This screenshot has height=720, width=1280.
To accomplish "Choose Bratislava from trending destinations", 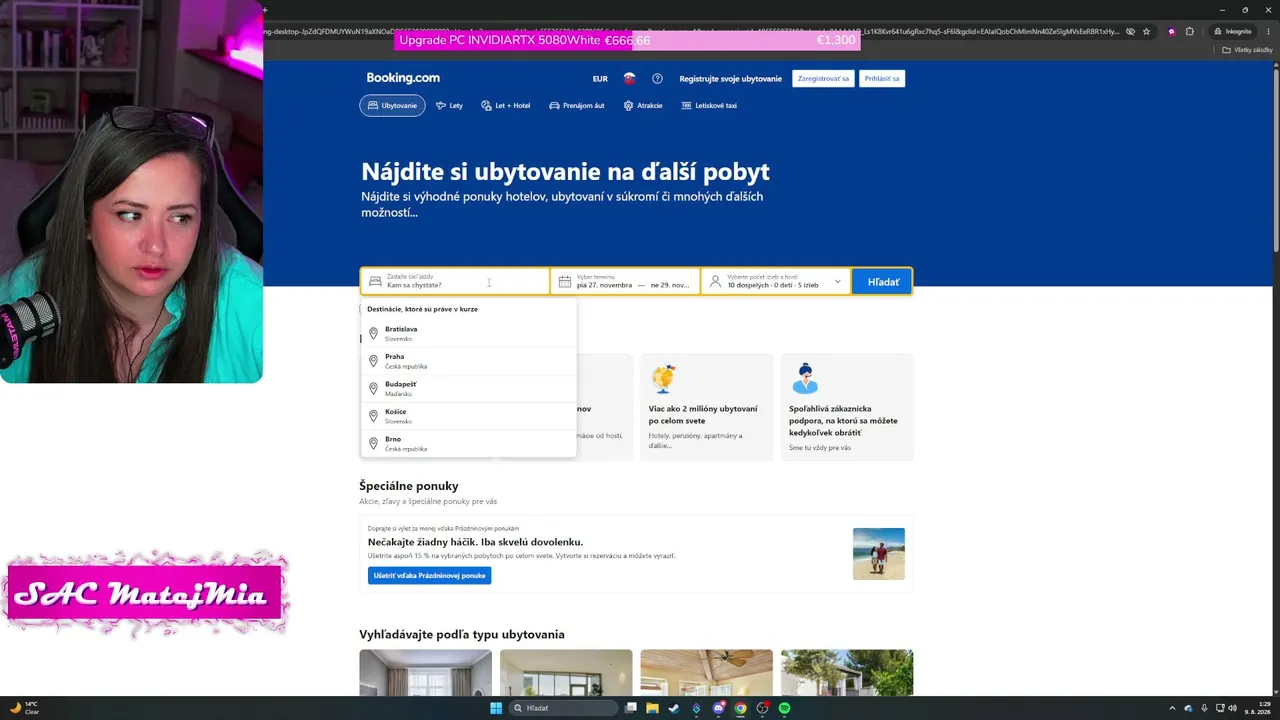I will 468,333.
